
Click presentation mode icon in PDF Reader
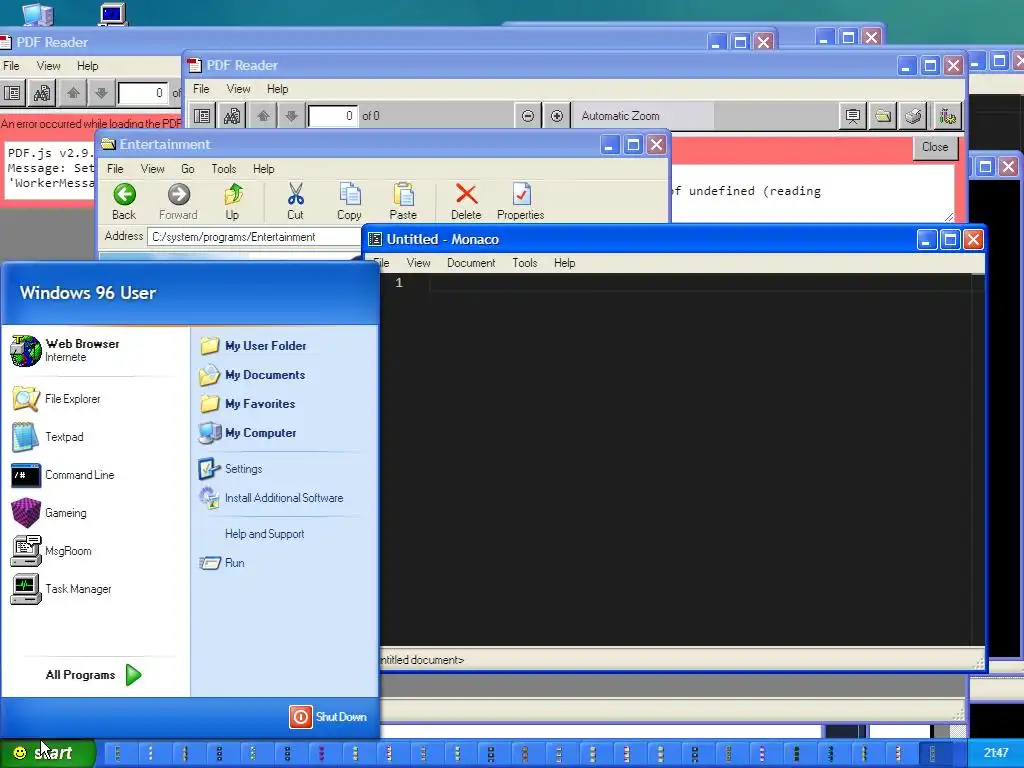[852, 116]
